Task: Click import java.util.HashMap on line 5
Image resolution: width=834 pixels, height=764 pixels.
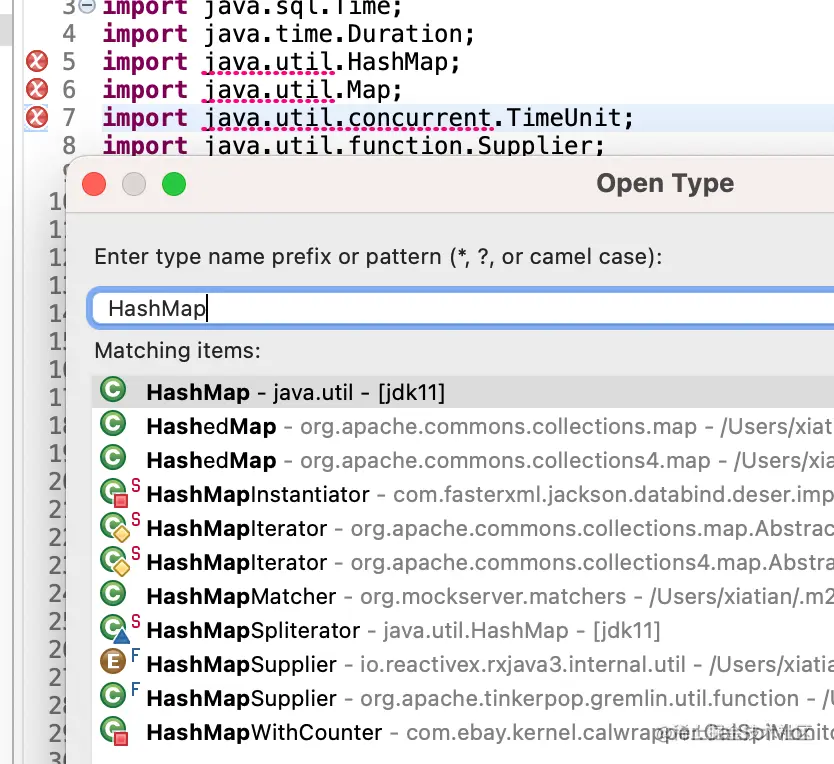Action: [281, 62]
